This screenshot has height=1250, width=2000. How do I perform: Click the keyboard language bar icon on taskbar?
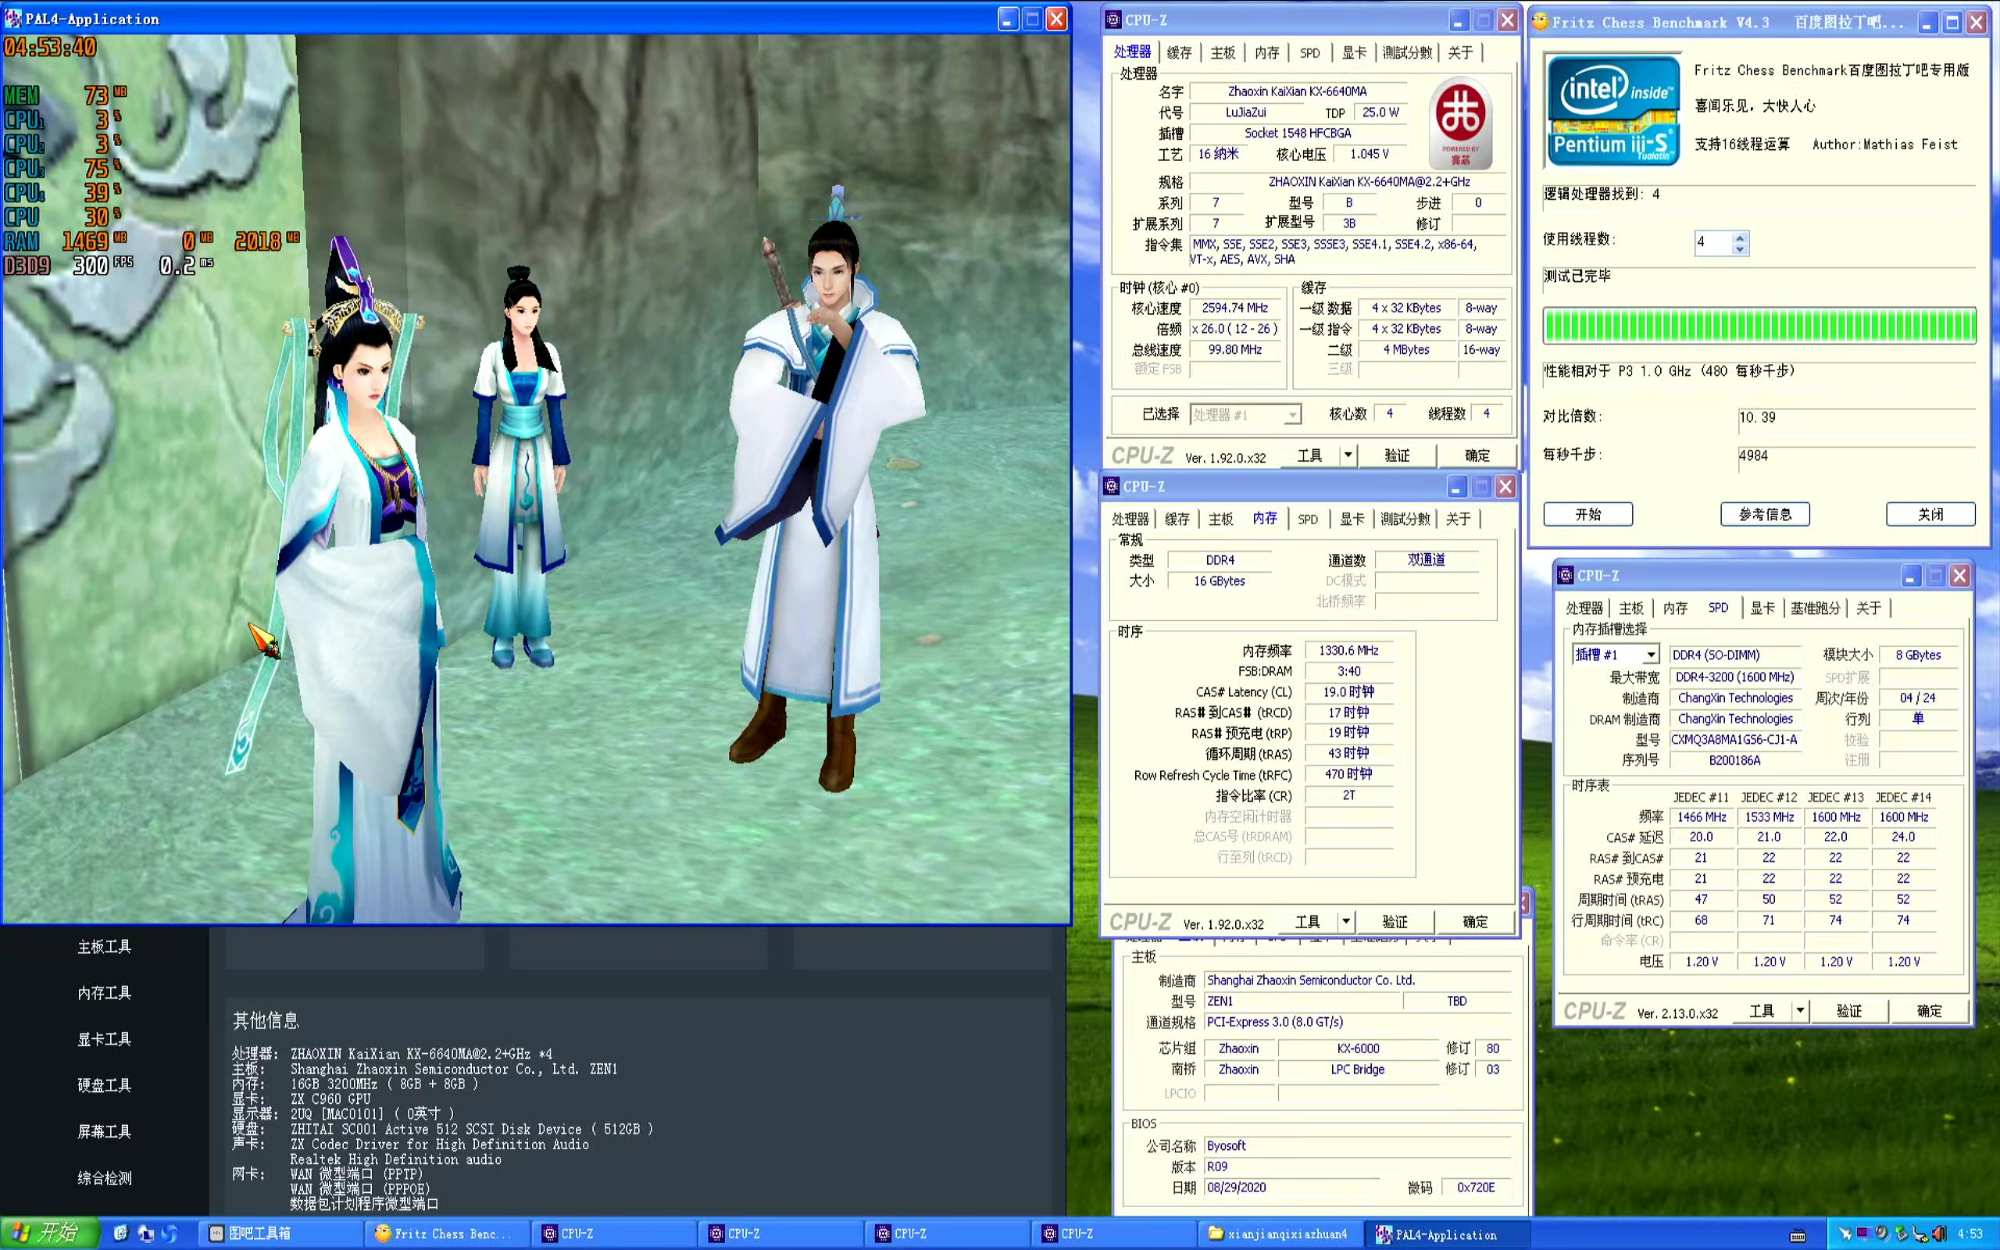pos(1798,1235)
